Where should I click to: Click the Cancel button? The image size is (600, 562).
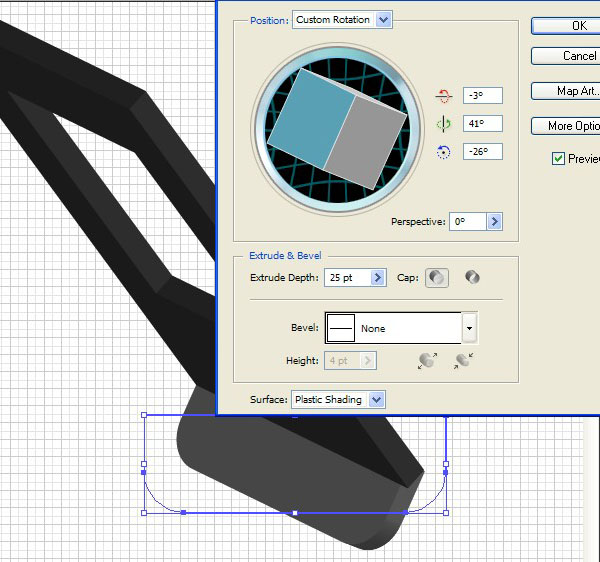click(566, 56)
